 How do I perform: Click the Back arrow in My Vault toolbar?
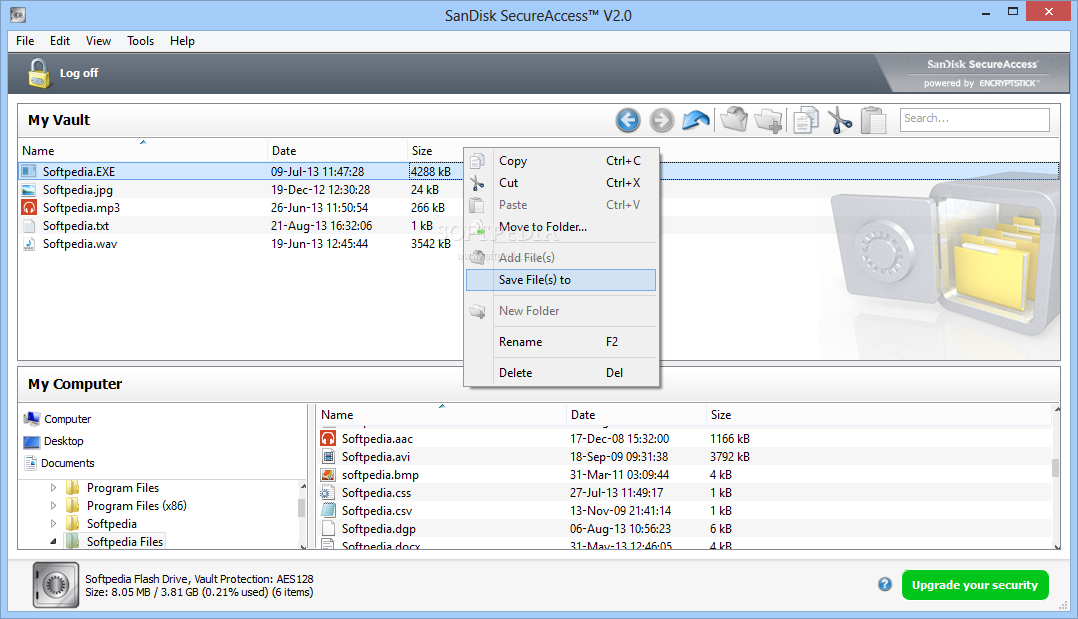click(628, 120)
